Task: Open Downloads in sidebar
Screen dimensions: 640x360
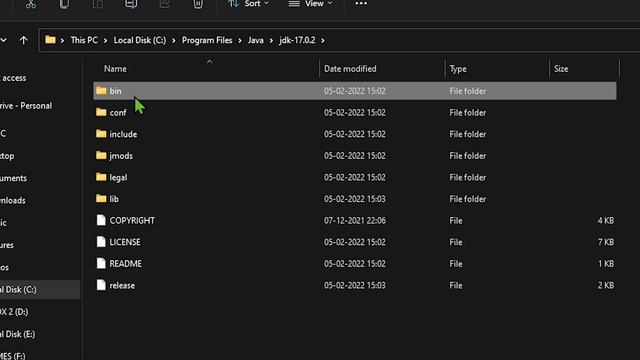Action: coord(13,200)
